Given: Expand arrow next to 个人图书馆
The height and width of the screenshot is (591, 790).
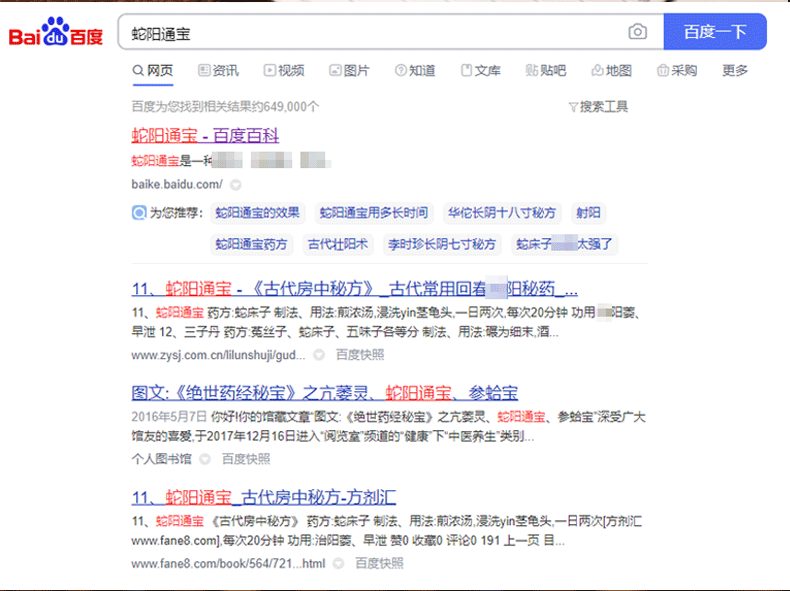Looking at the screenshot, I should pos(205,459).
